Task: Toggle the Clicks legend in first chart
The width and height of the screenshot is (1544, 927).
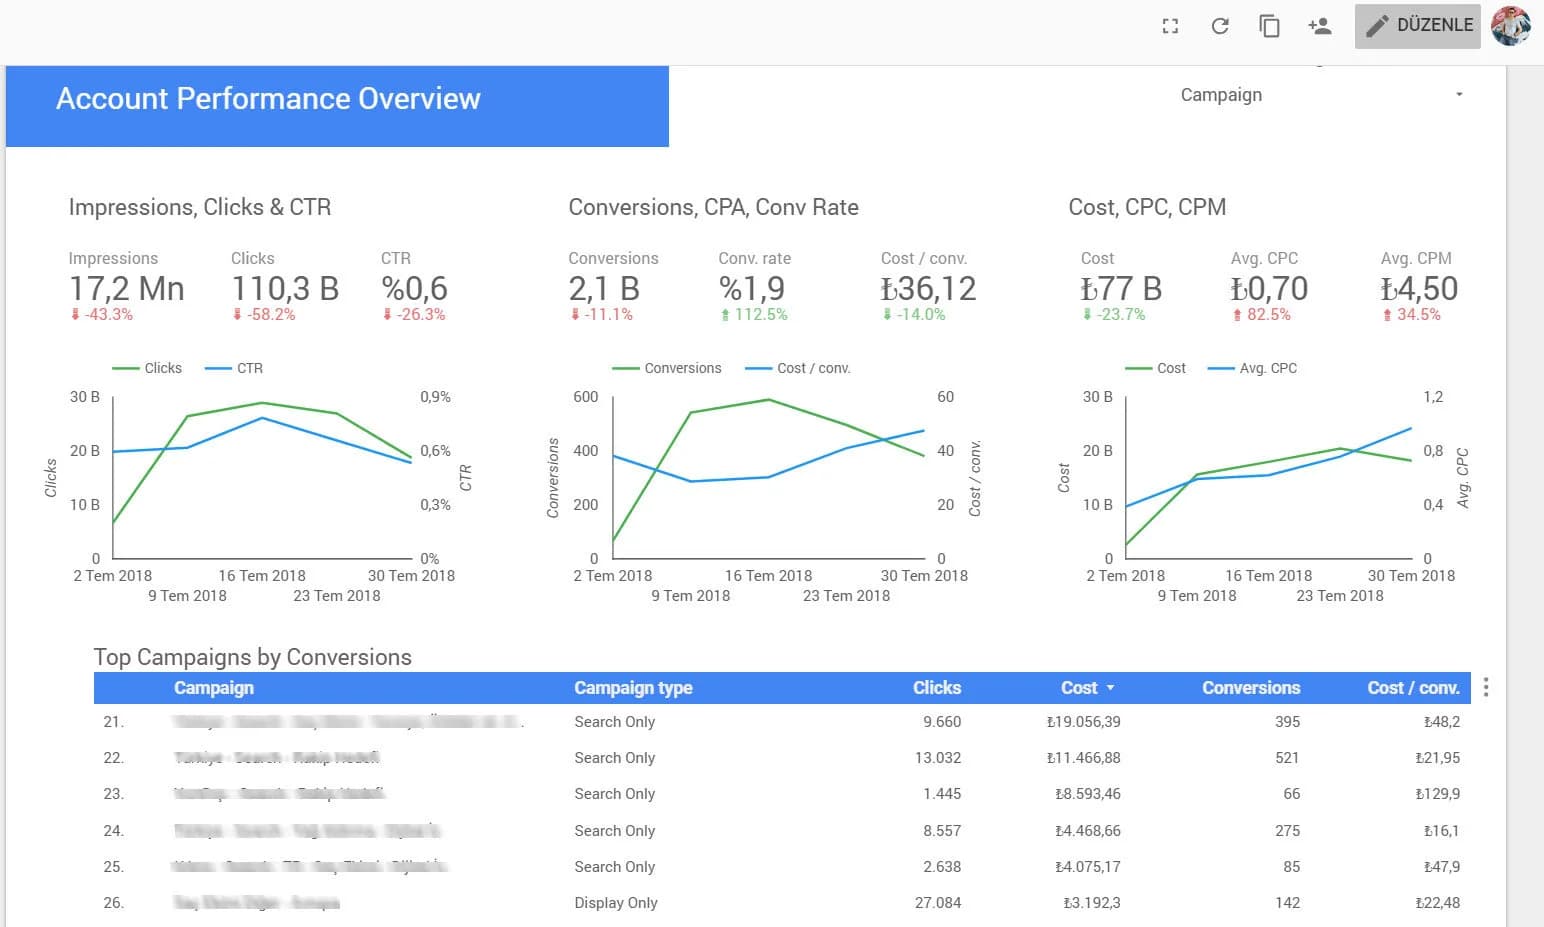Action: [147, 368]
